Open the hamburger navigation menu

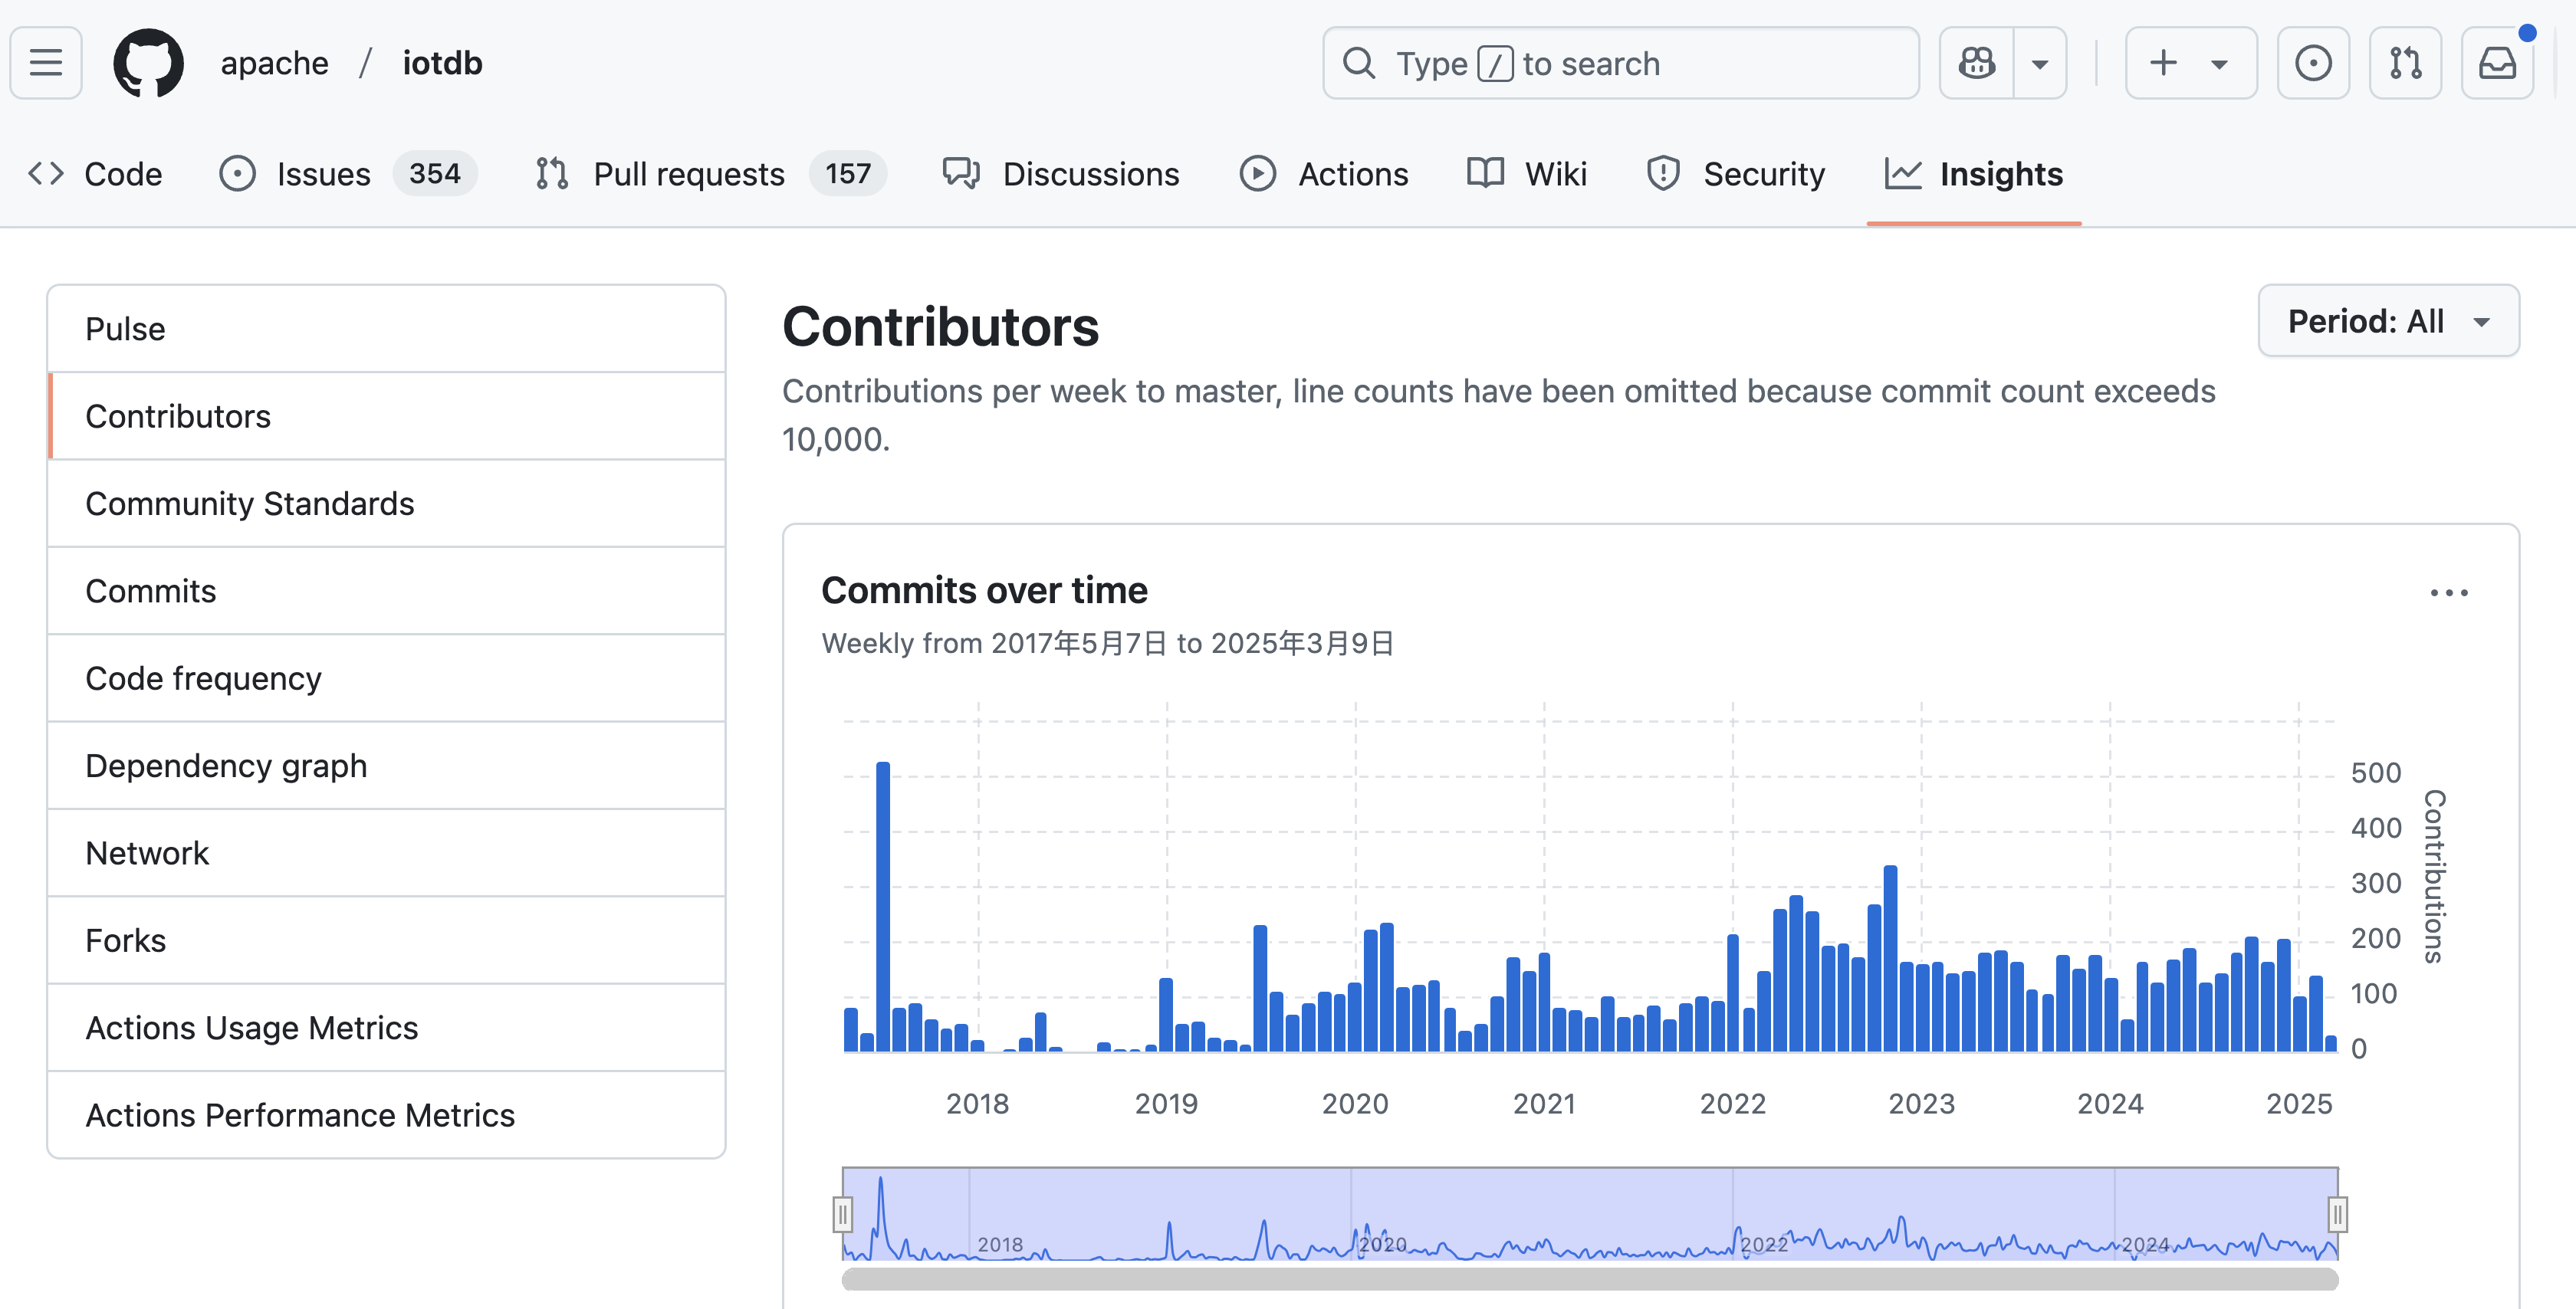[x=46, y=63]
